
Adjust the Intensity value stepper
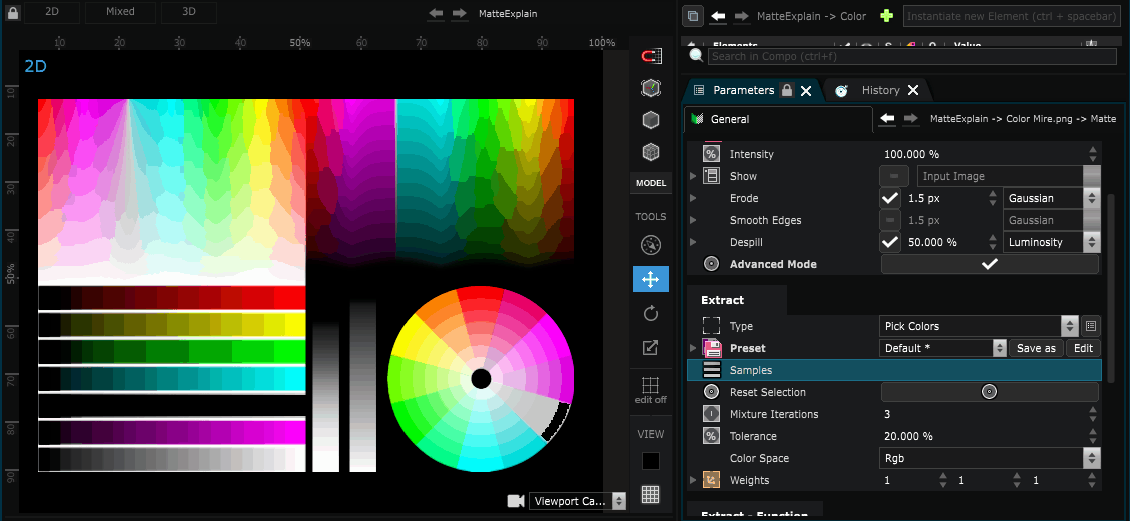click(1093, 153)
